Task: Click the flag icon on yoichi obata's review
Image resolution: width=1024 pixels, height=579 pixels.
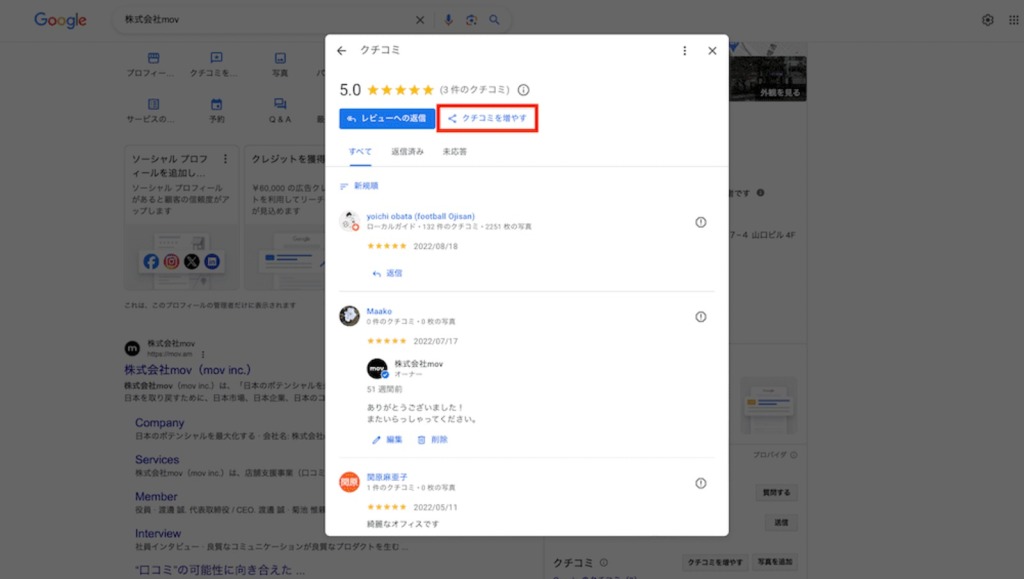Action: point(700,222)
